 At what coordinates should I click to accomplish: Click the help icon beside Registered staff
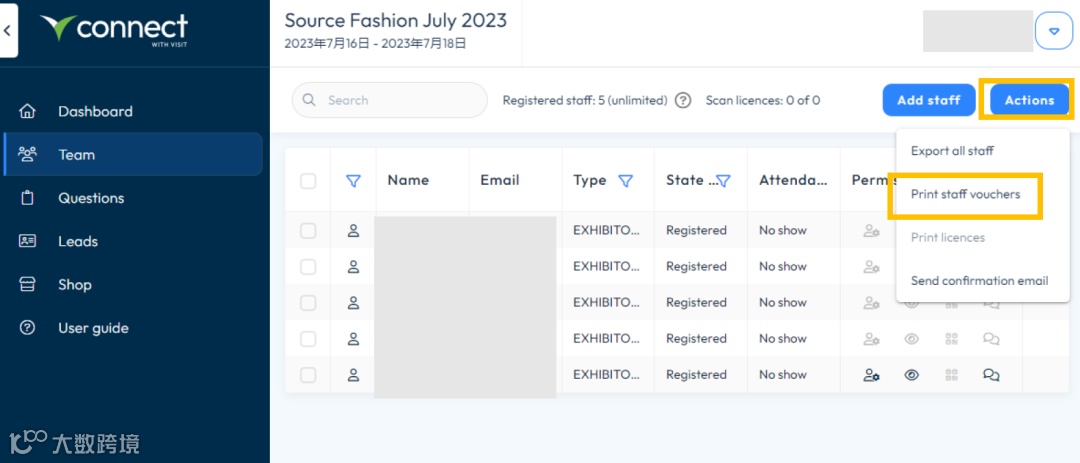[x=683, y=100]
